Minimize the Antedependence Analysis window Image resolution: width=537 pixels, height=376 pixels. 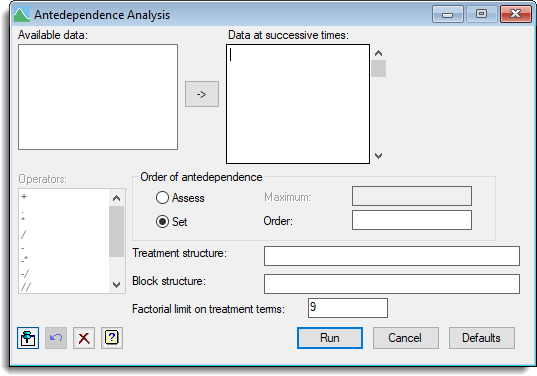(448, 14)
